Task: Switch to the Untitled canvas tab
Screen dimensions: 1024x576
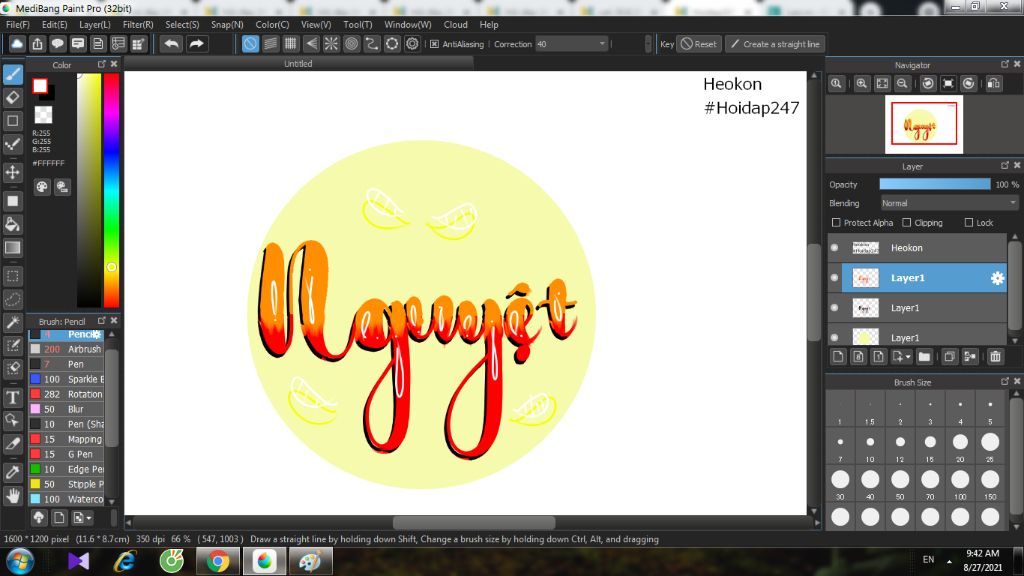Action: tap(298, 63)
